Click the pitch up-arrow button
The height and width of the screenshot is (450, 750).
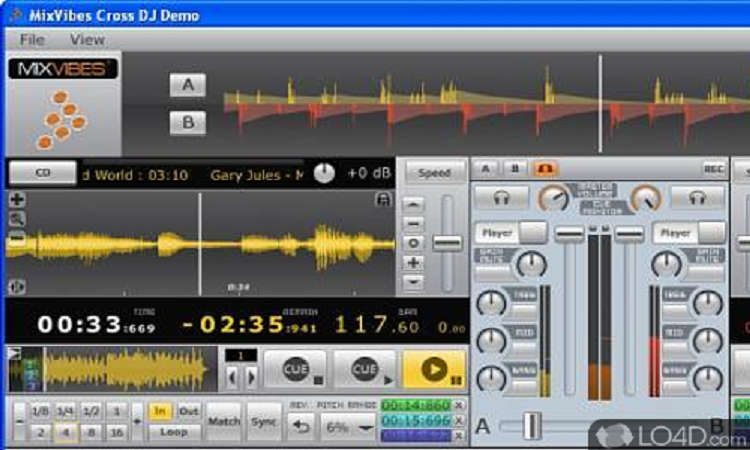pyautogui.click(x=413, y=205)
